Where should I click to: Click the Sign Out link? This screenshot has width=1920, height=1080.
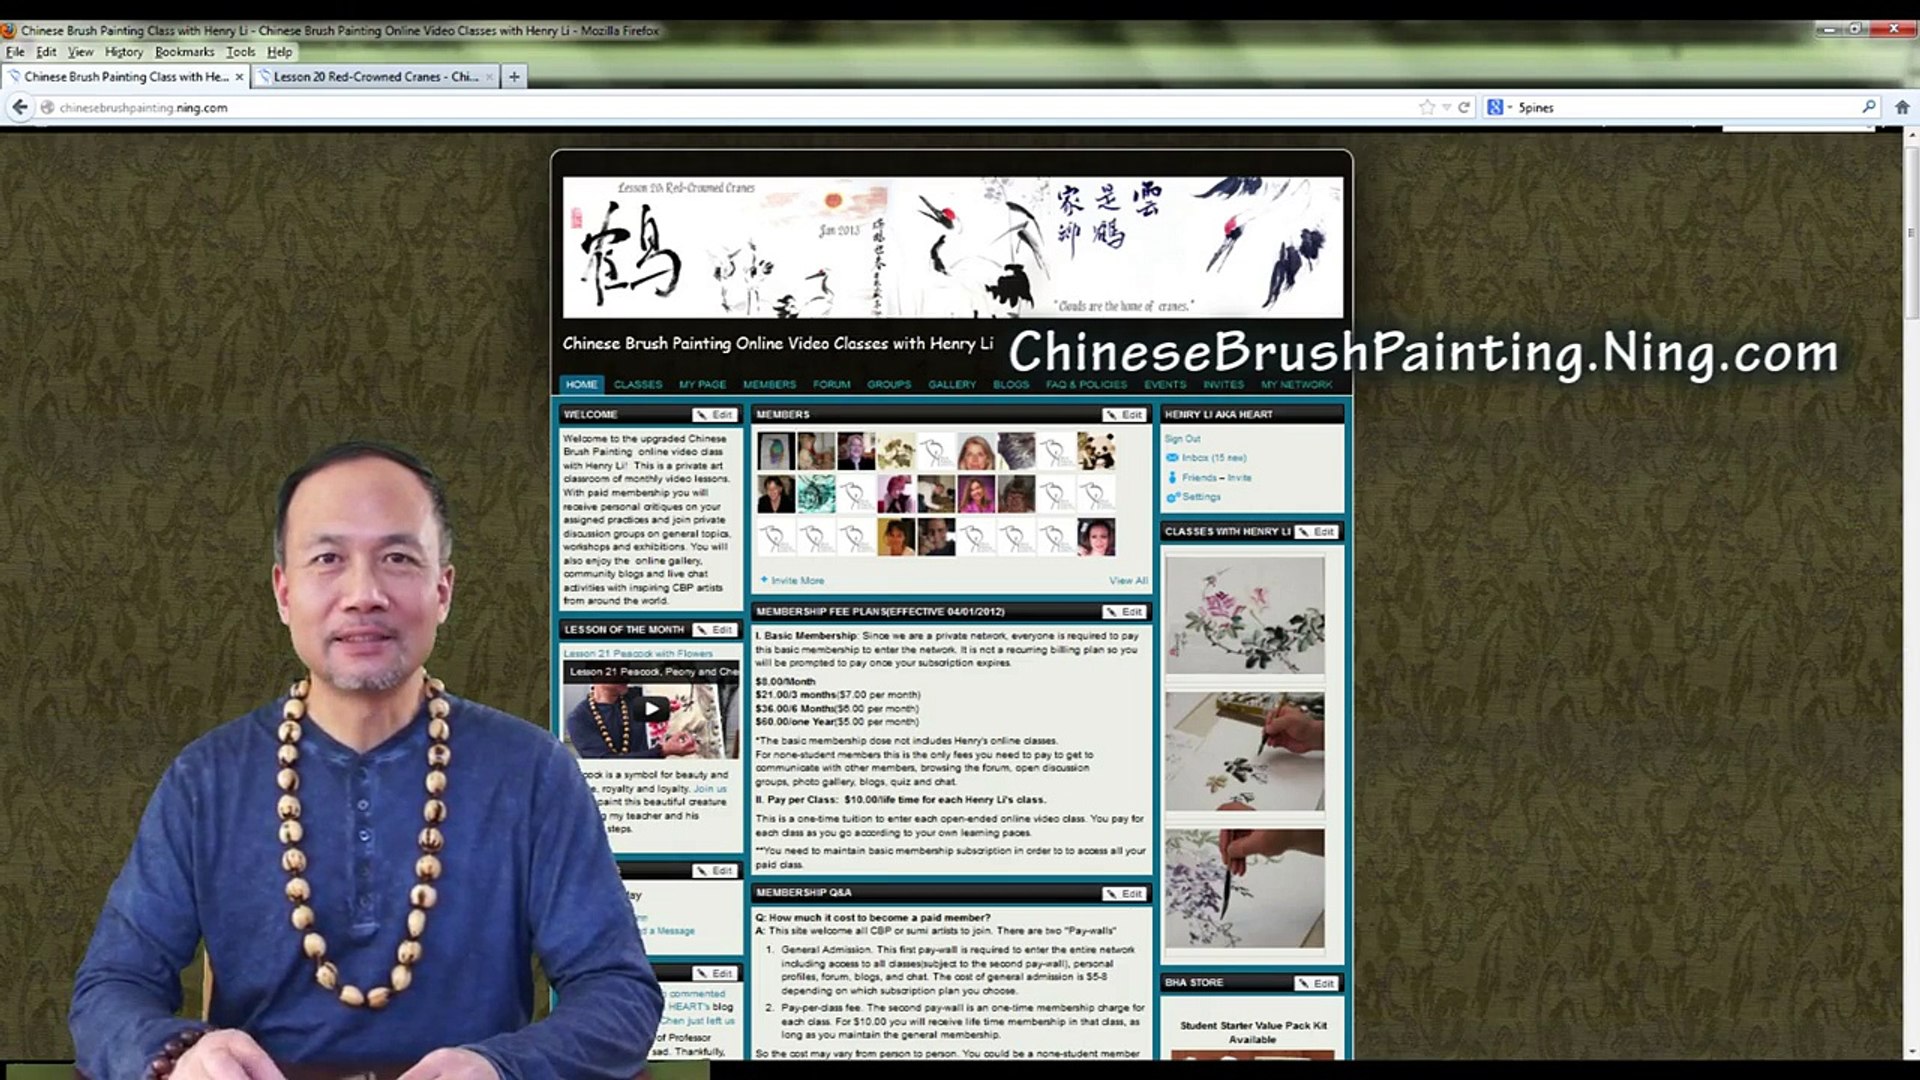tap(1182, 439)
